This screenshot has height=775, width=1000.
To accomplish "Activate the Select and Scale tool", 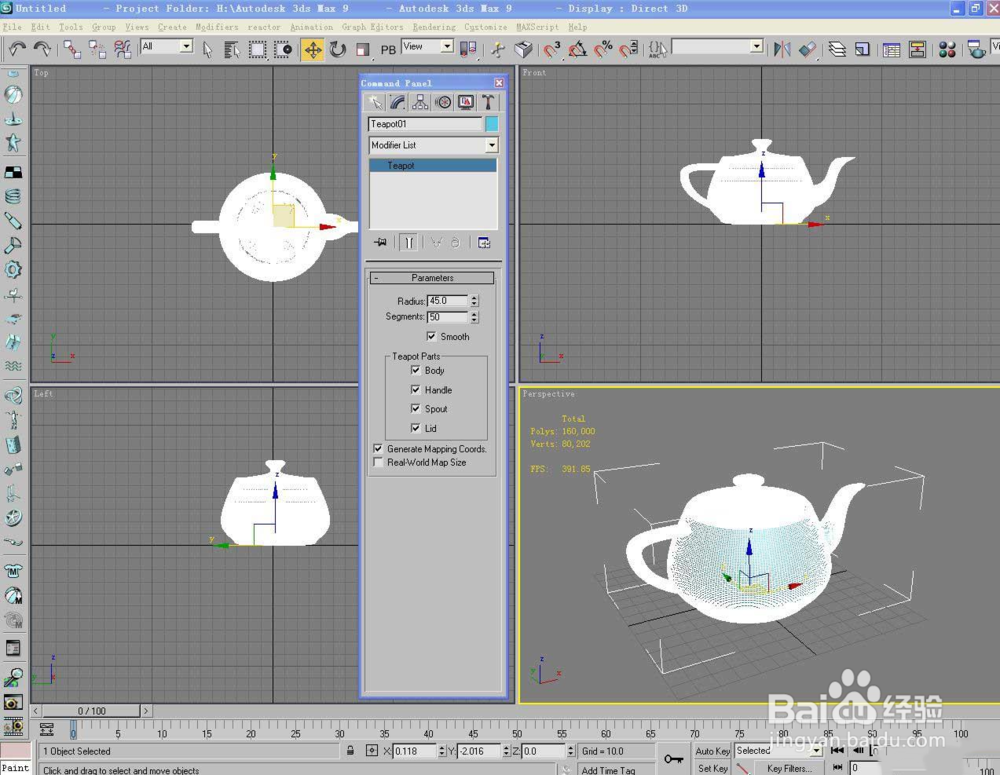I will [362, 50].
